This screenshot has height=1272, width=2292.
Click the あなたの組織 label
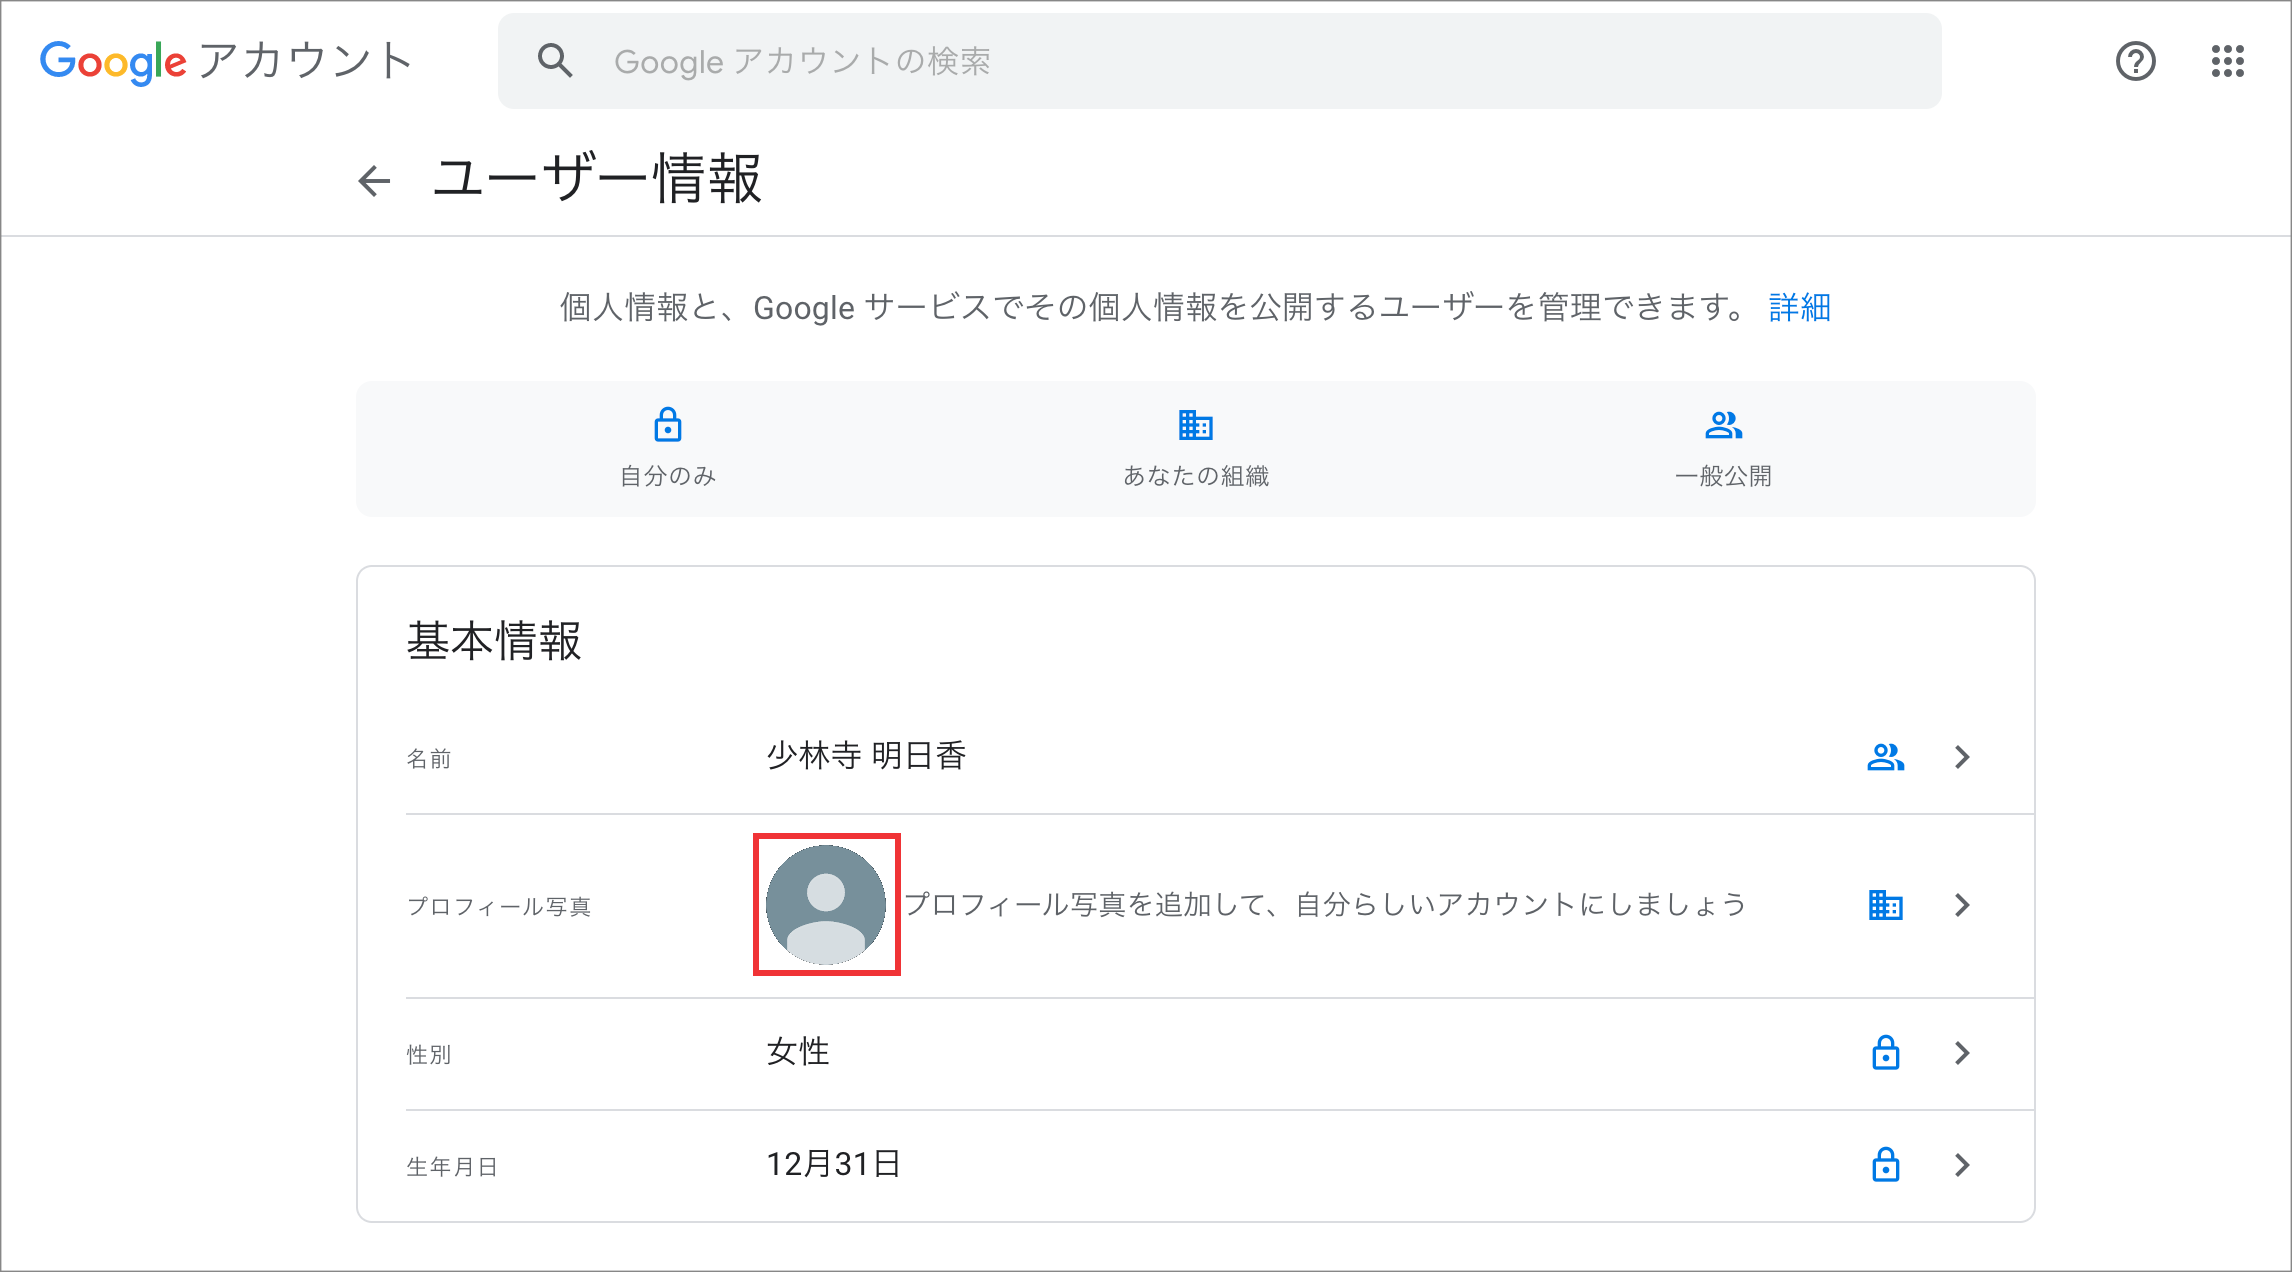[x=1196, y=476]
